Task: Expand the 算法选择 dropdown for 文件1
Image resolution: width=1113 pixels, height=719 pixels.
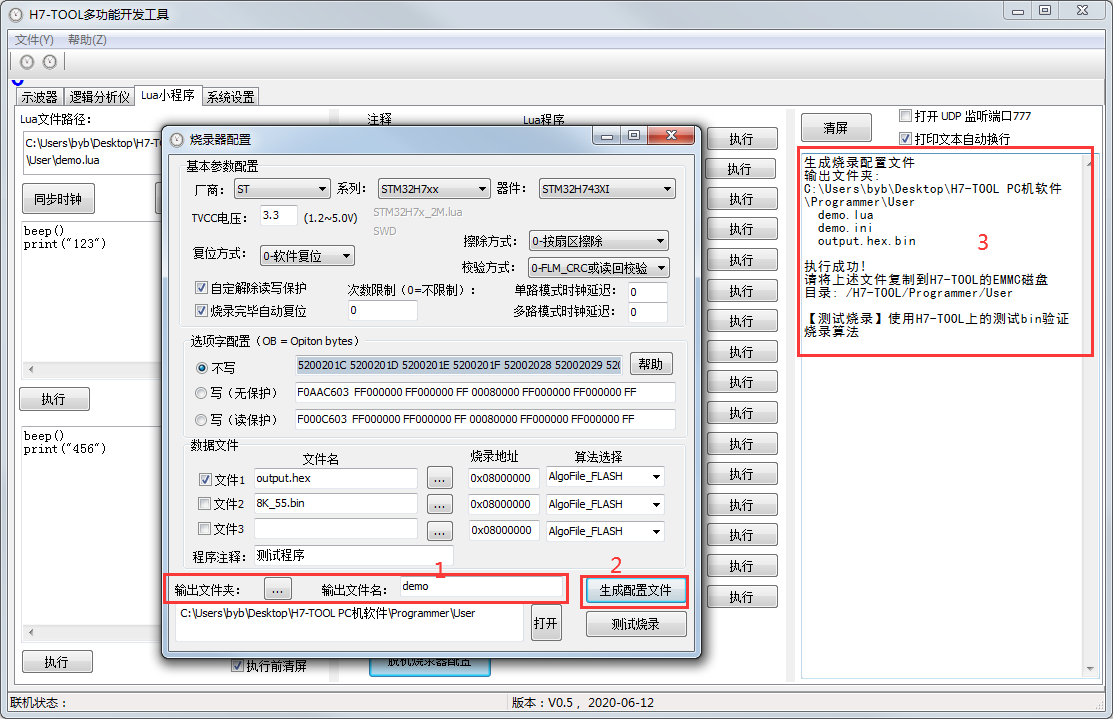Action: 605,477
